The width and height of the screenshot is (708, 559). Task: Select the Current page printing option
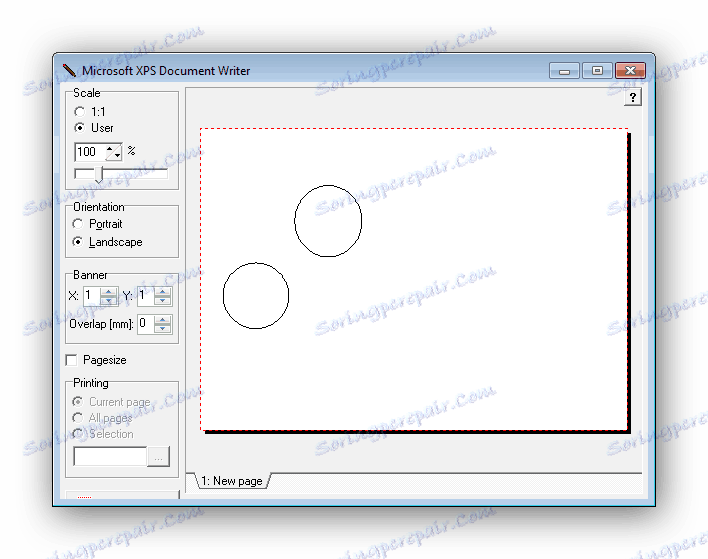pos(78,401)
